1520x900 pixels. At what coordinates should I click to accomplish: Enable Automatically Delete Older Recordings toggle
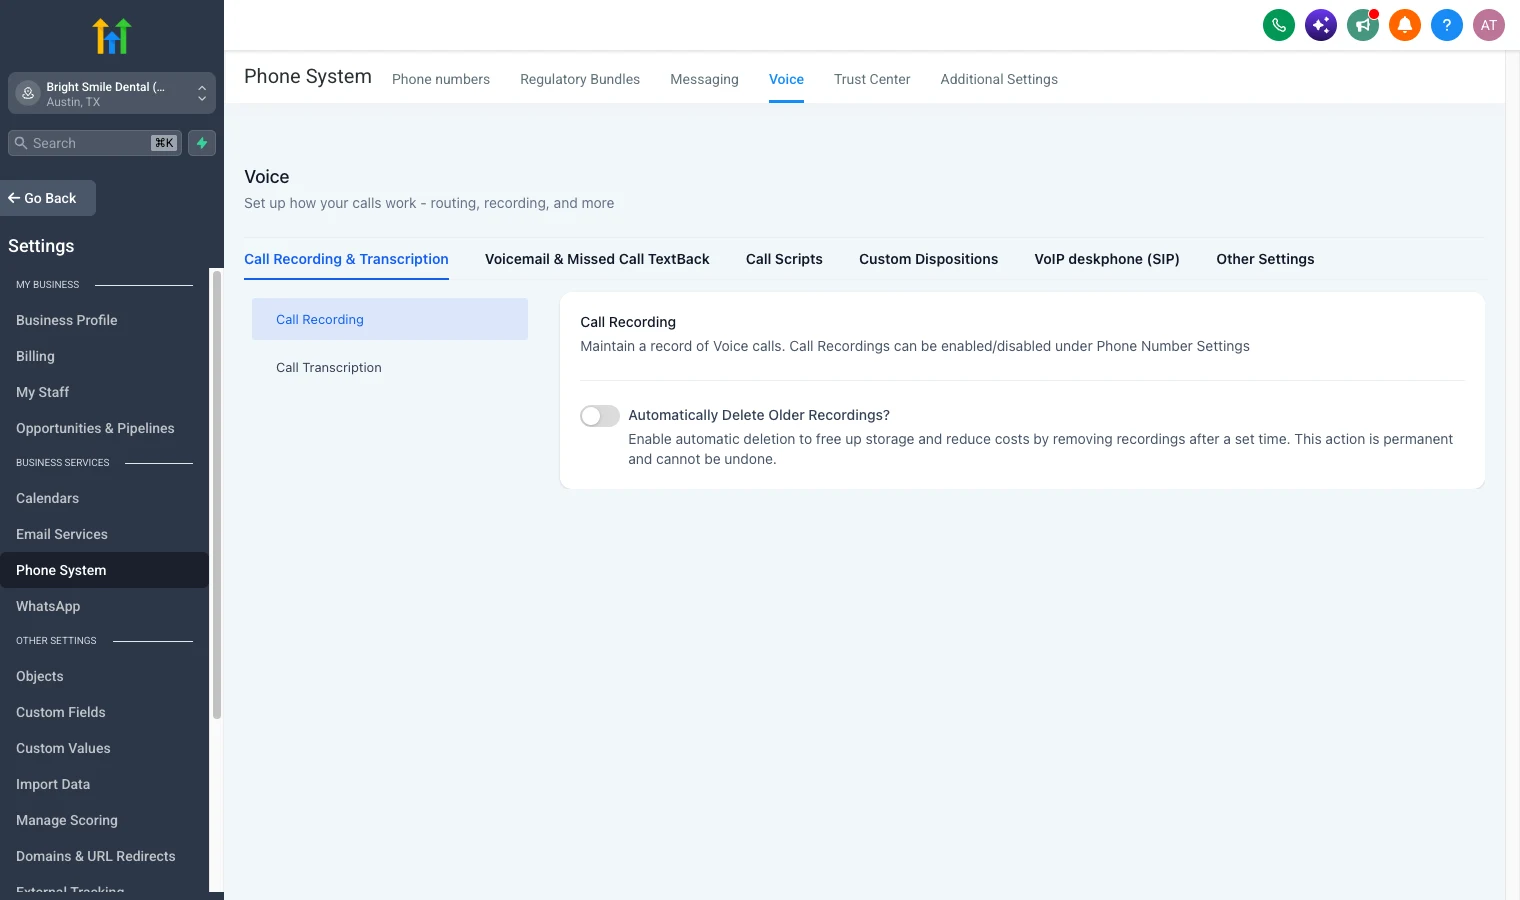point(600,416)
